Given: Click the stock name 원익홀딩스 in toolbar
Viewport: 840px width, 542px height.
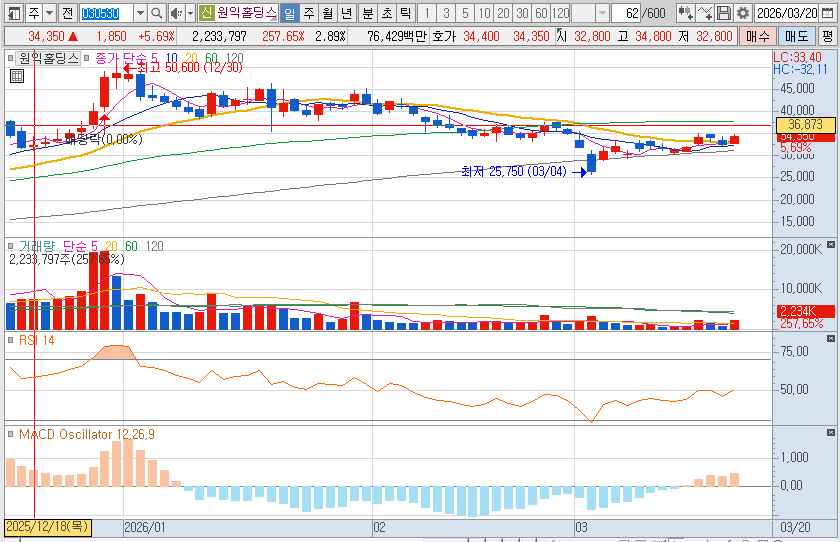Looking at the screenshot, I should [x=246, y=12].
